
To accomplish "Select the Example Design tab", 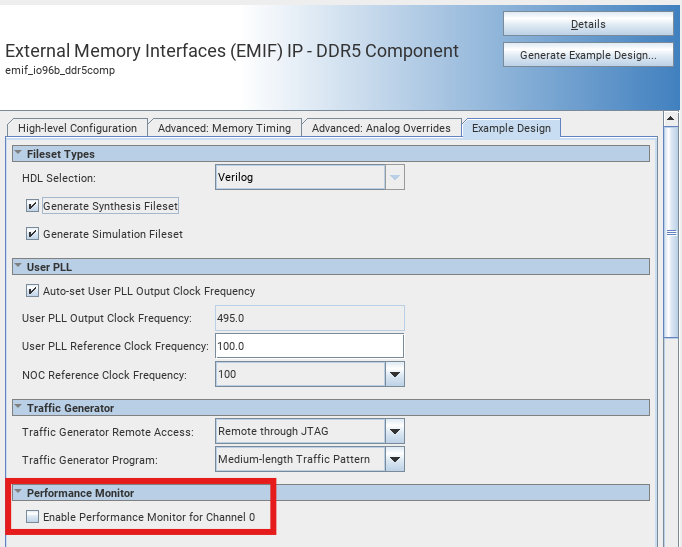I will 511,128.
